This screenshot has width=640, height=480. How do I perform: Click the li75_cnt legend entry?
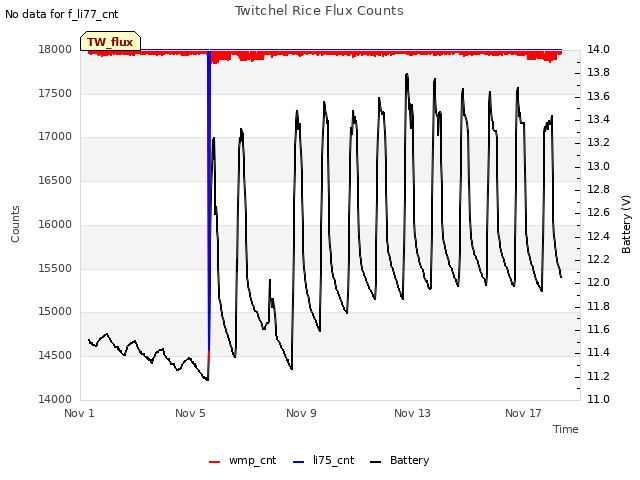[323, 460]
